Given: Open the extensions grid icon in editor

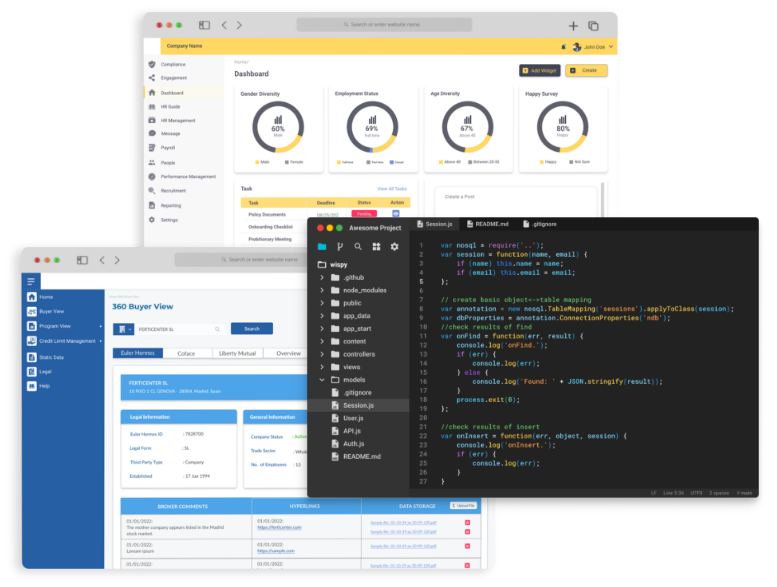Looking at the screenshot, I should click(x=376, y=246).
